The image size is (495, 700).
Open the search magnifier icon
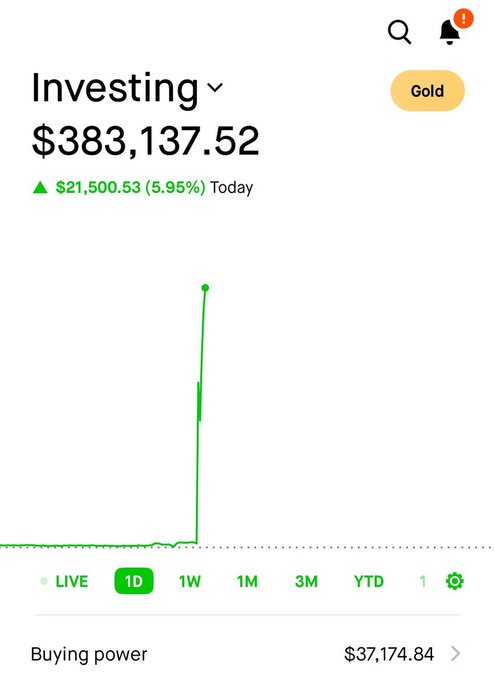point(399,32)
